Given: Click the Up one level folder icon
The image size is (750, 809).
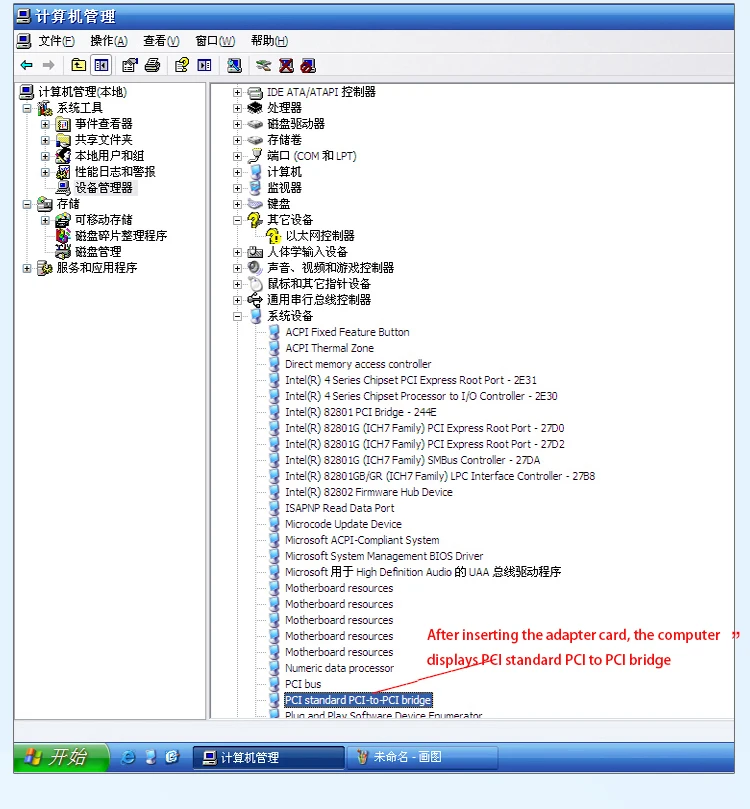Looking at the screenshot, I should (x=78, y=65).
